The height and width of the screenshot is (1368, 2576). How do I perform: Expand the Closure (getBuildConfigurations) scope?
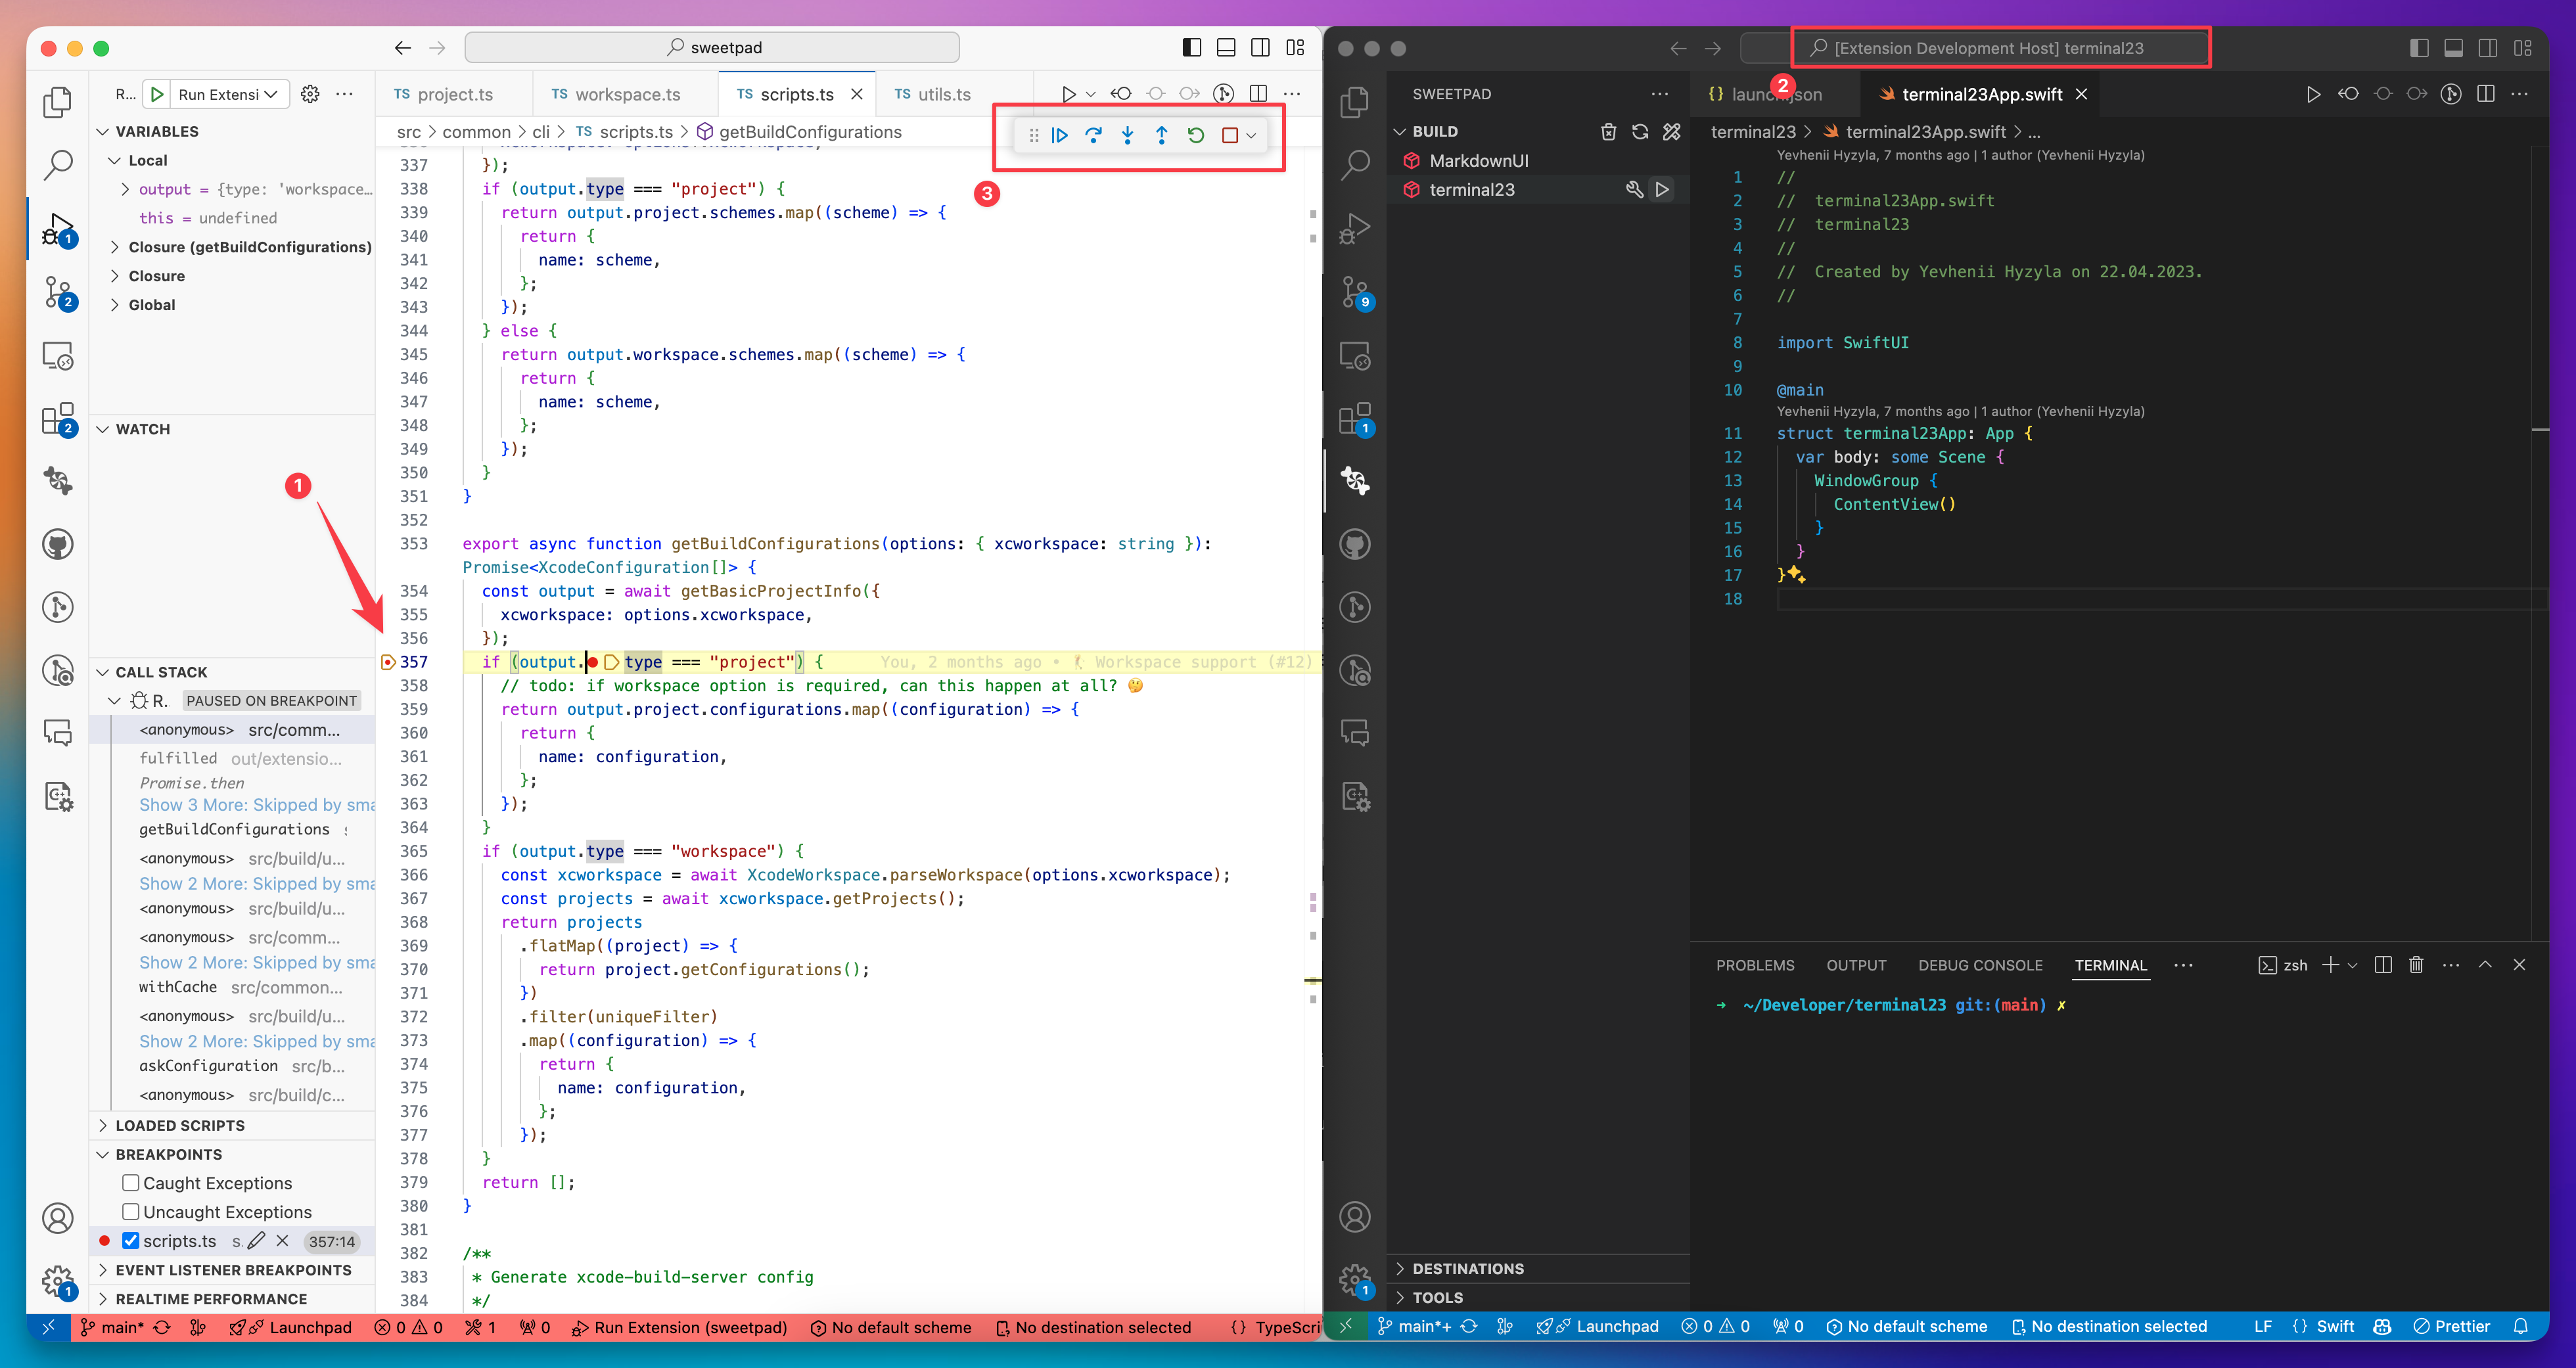(x=115, y=247)
